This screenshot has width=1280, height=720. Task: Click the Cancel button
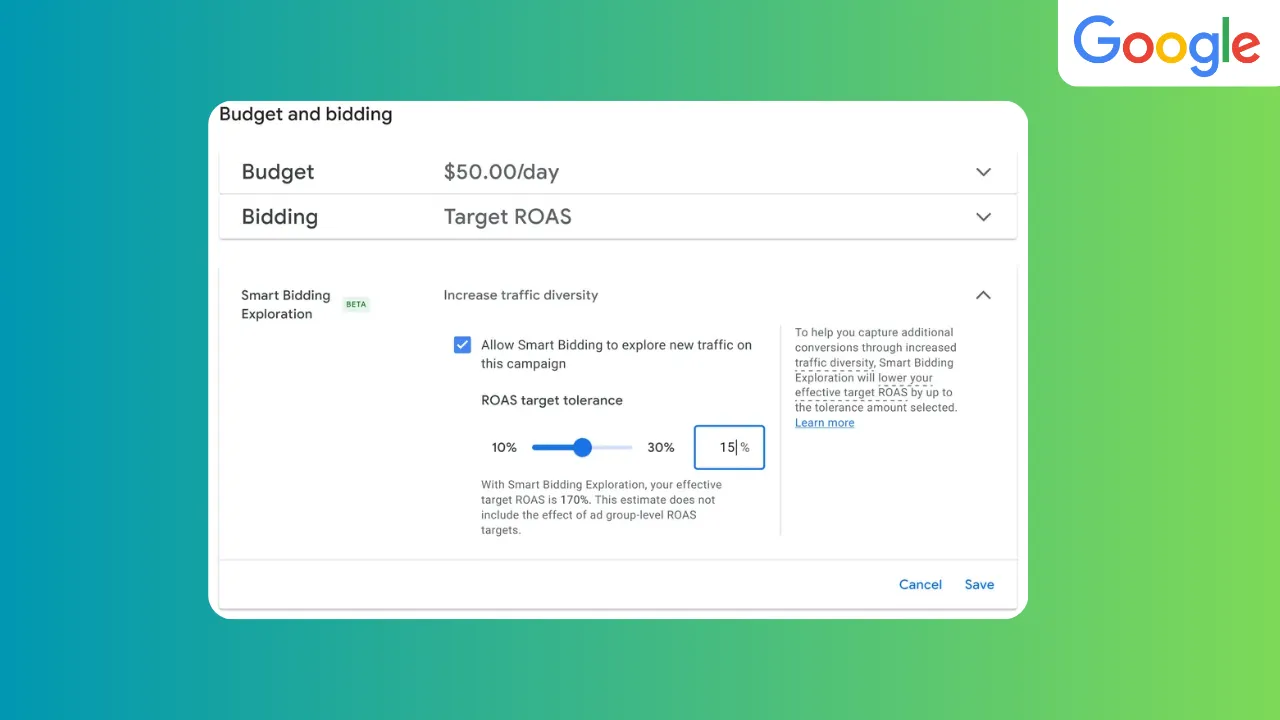[x=920, y=585]
